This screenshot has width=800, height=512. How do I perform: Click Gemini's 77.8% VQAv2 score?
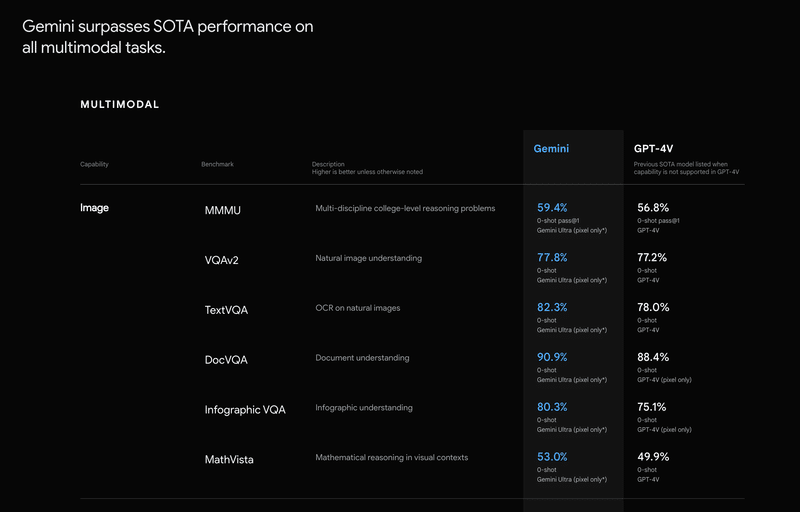coord(552,258)
